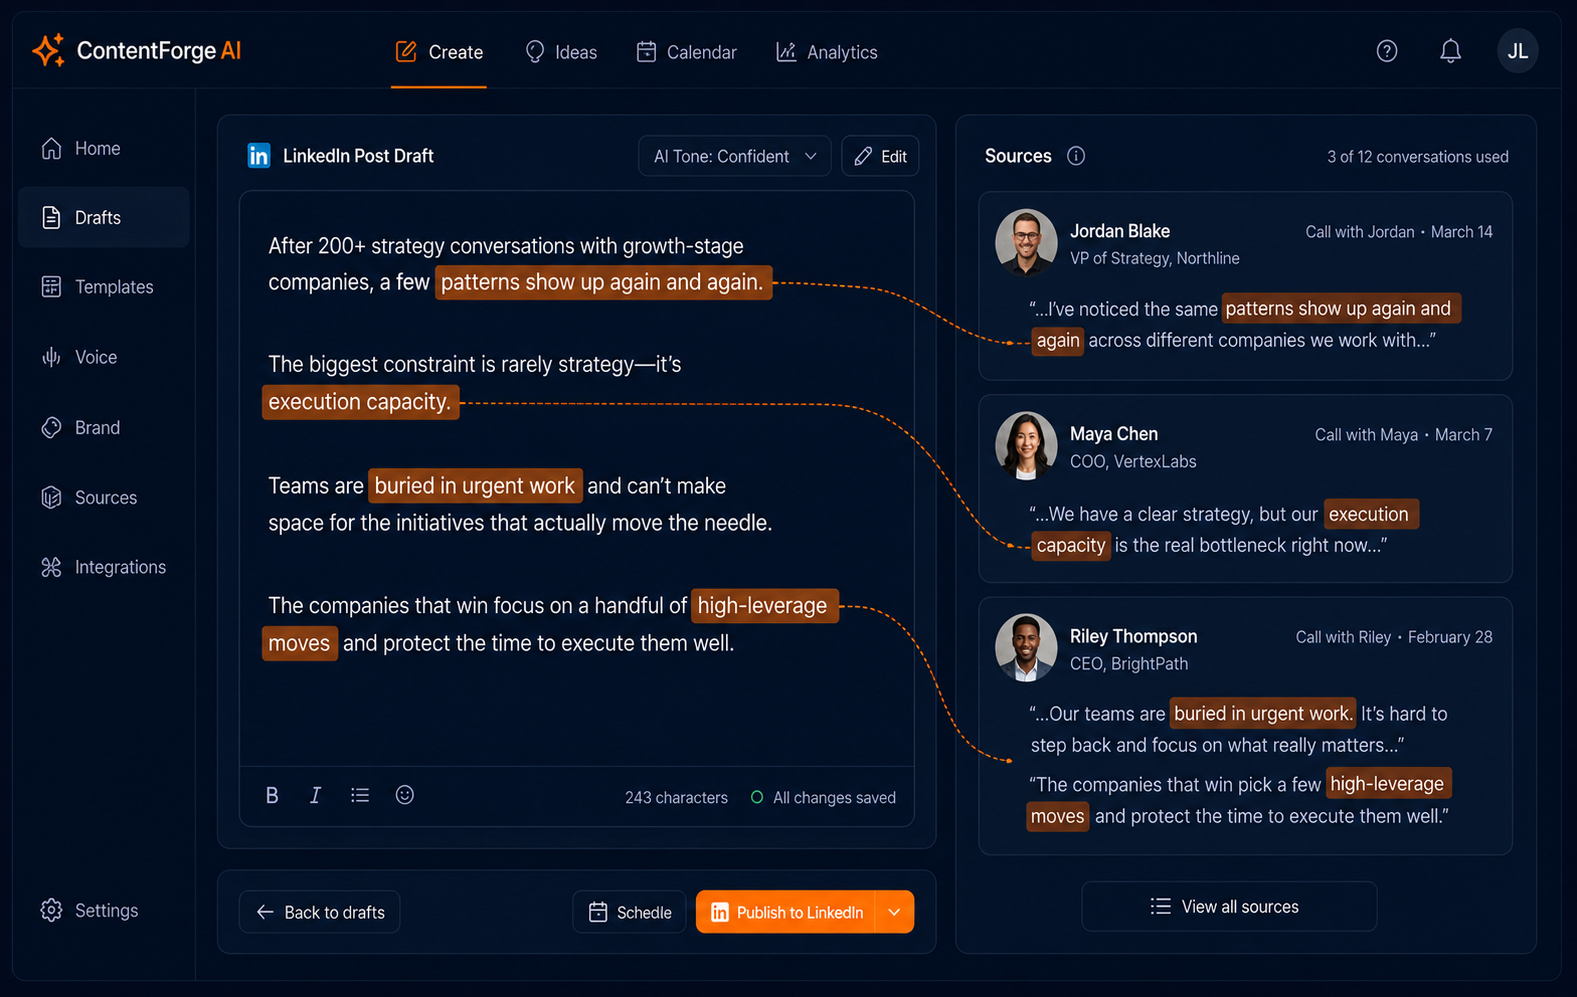Switch to the Analytics tab
Viewport: 1577px width, 997px height.
[827, 52]
